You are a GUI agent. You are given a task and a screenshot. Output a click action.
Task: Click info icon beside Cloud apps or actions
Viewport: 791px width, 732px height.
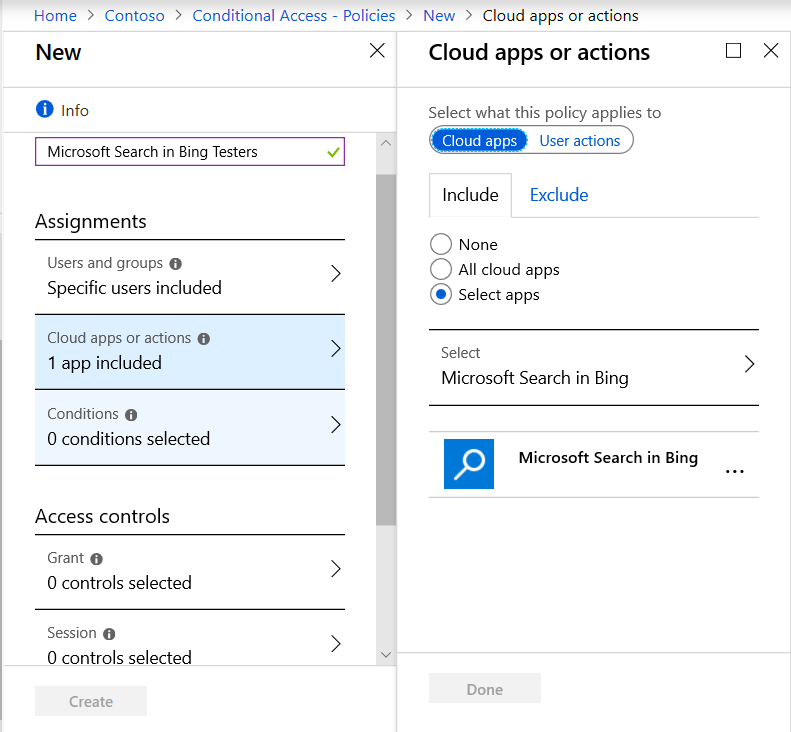point(204,339)
